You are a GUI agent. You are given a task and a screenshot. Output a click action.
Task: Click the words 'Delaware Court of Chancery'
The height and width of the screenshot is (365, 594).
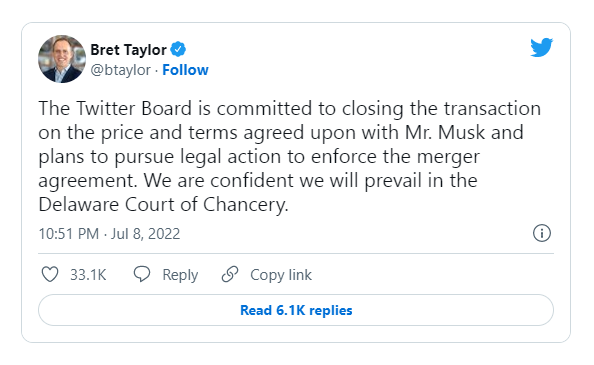point(162,205)
